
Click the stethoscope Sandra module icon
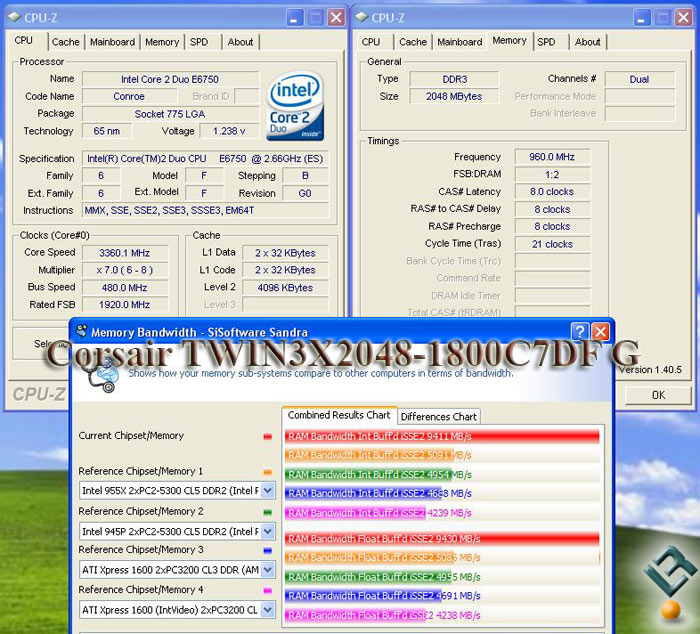(x=103, y=374)
